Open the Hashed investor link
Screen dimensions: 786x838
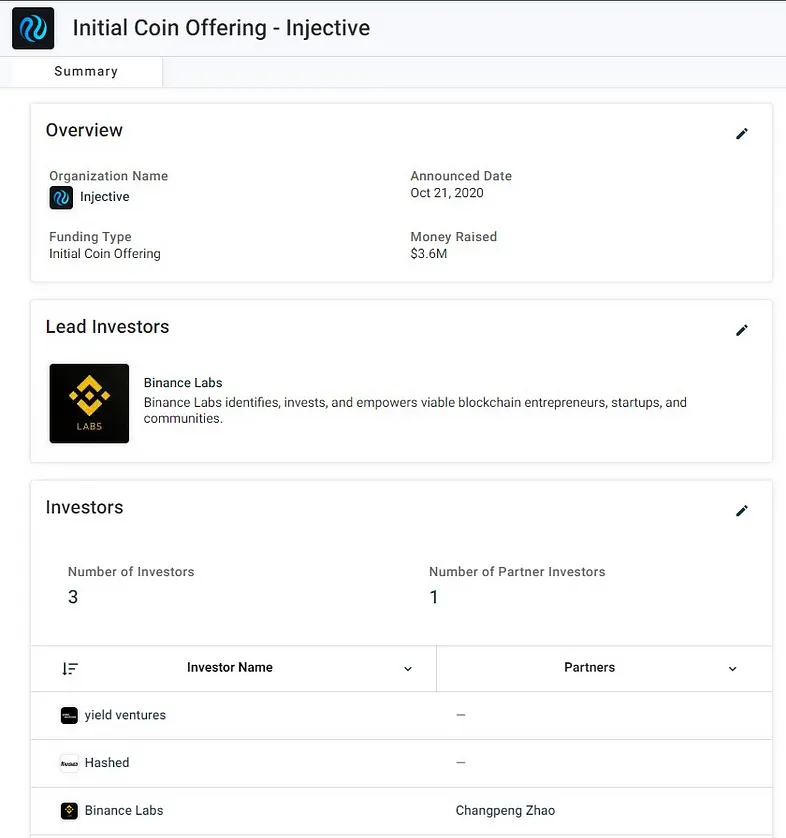(107, 763)
